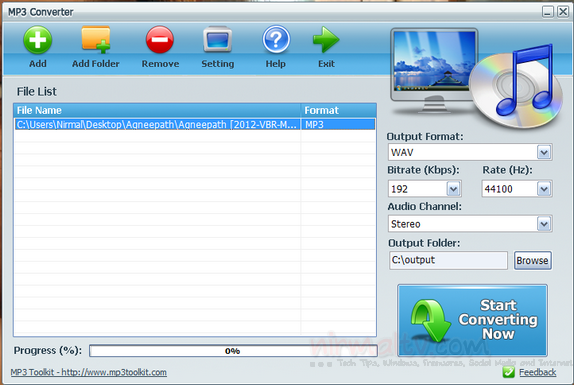
Task: Focus the Output Folder path field
Action: 448,260
